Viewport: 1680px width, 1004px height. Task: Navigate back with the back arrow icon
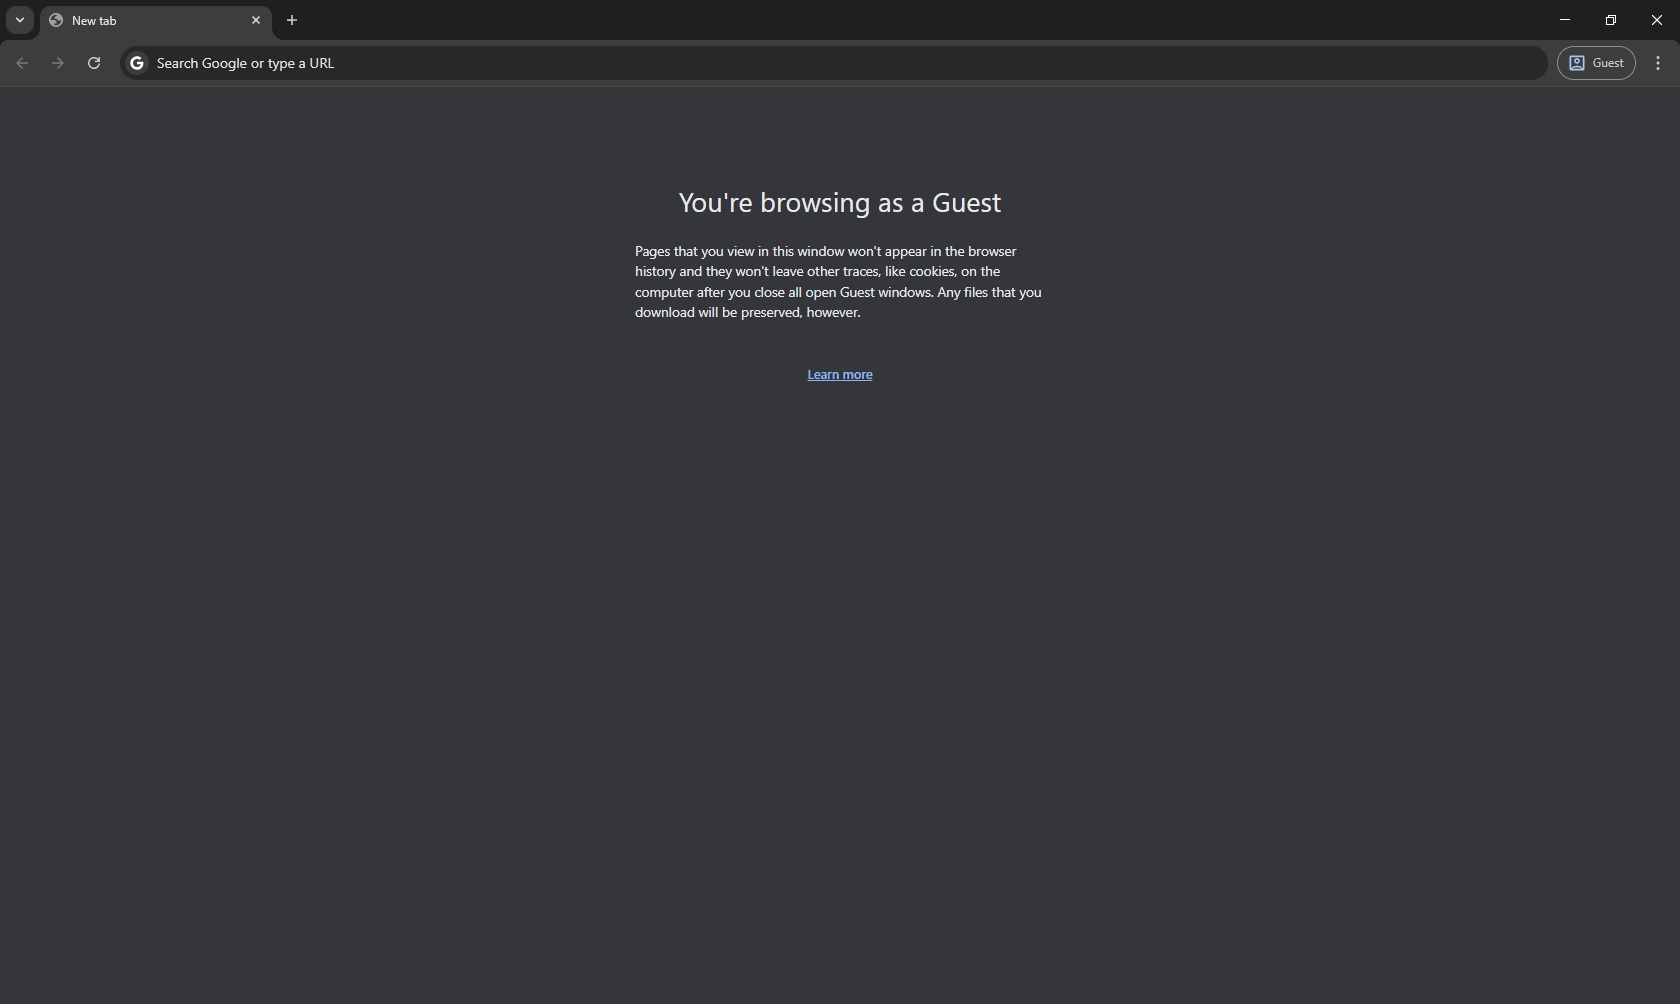point(22,63)
